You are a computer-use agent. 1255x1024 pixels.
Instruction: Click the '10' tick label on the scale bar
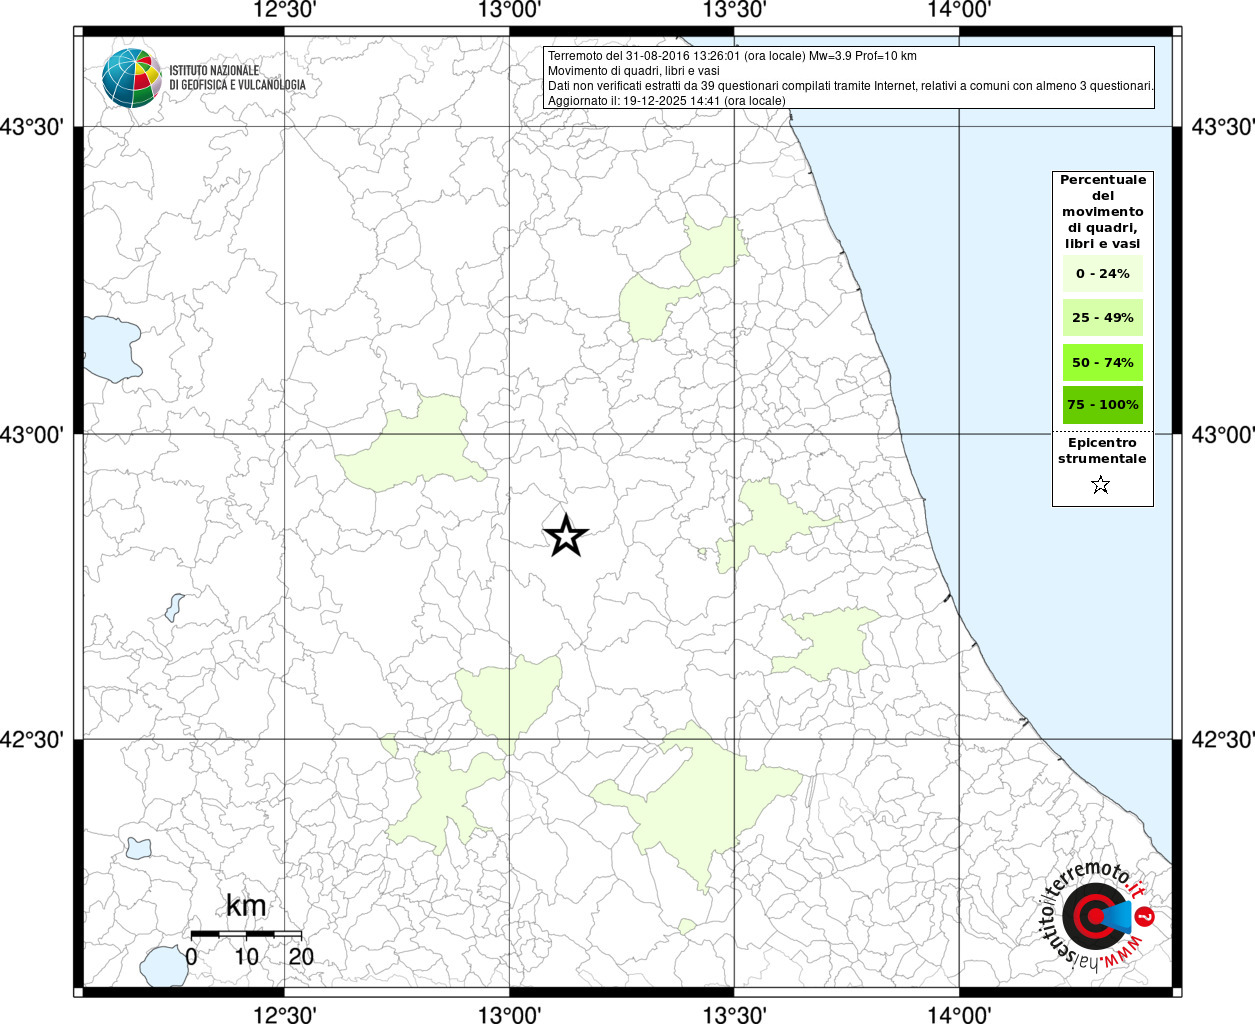pyautogui.click(x=246, y=956)
